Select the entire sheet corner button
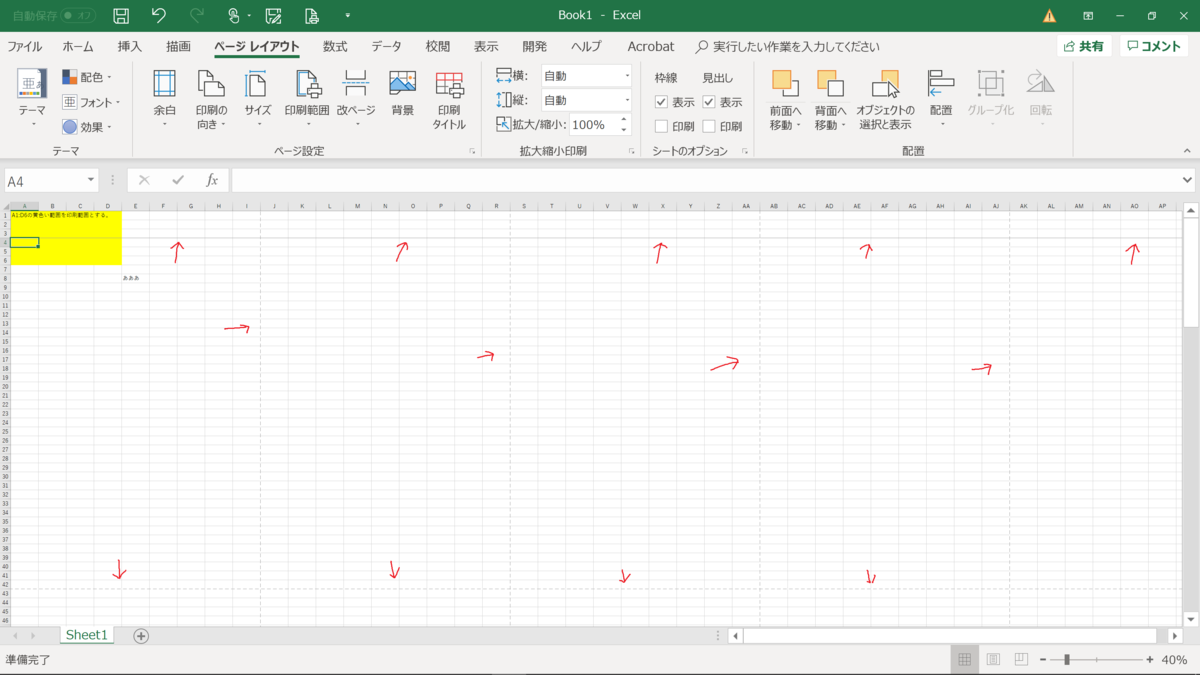Screen dimensions: 1200x675 coord(5,206)
